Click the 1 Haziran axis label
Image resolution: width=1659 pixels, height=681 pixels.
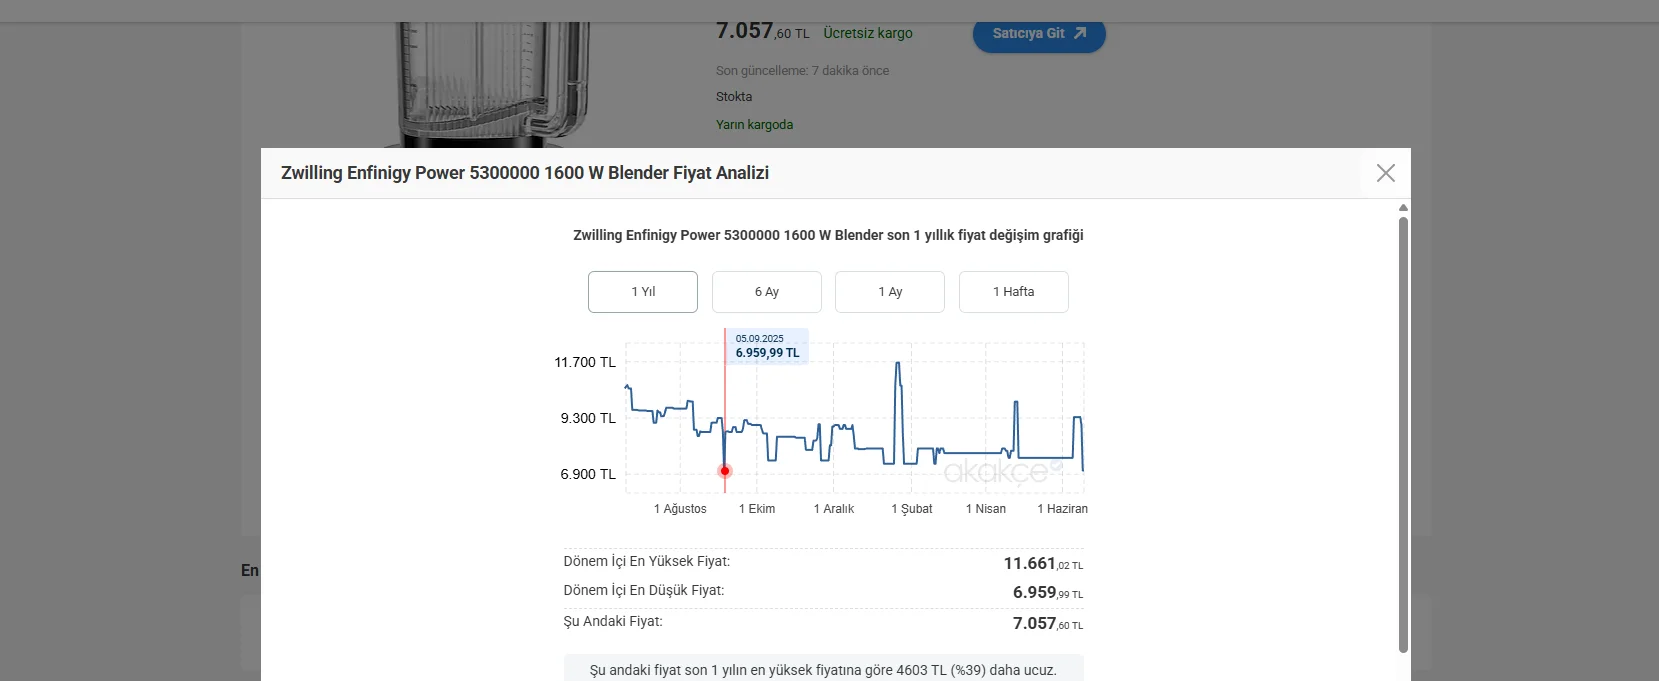[x=1062, y=509]
